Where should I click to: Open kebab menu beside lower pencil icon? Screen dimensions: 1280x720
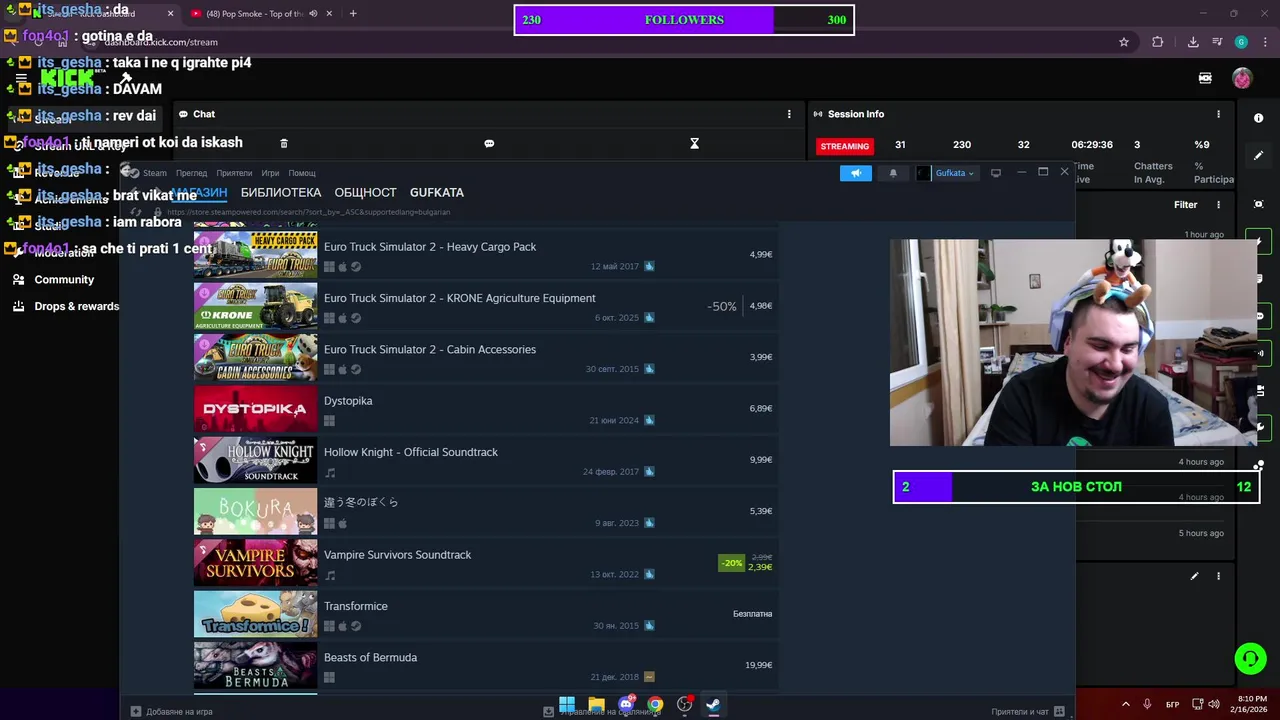[1218, 576]
